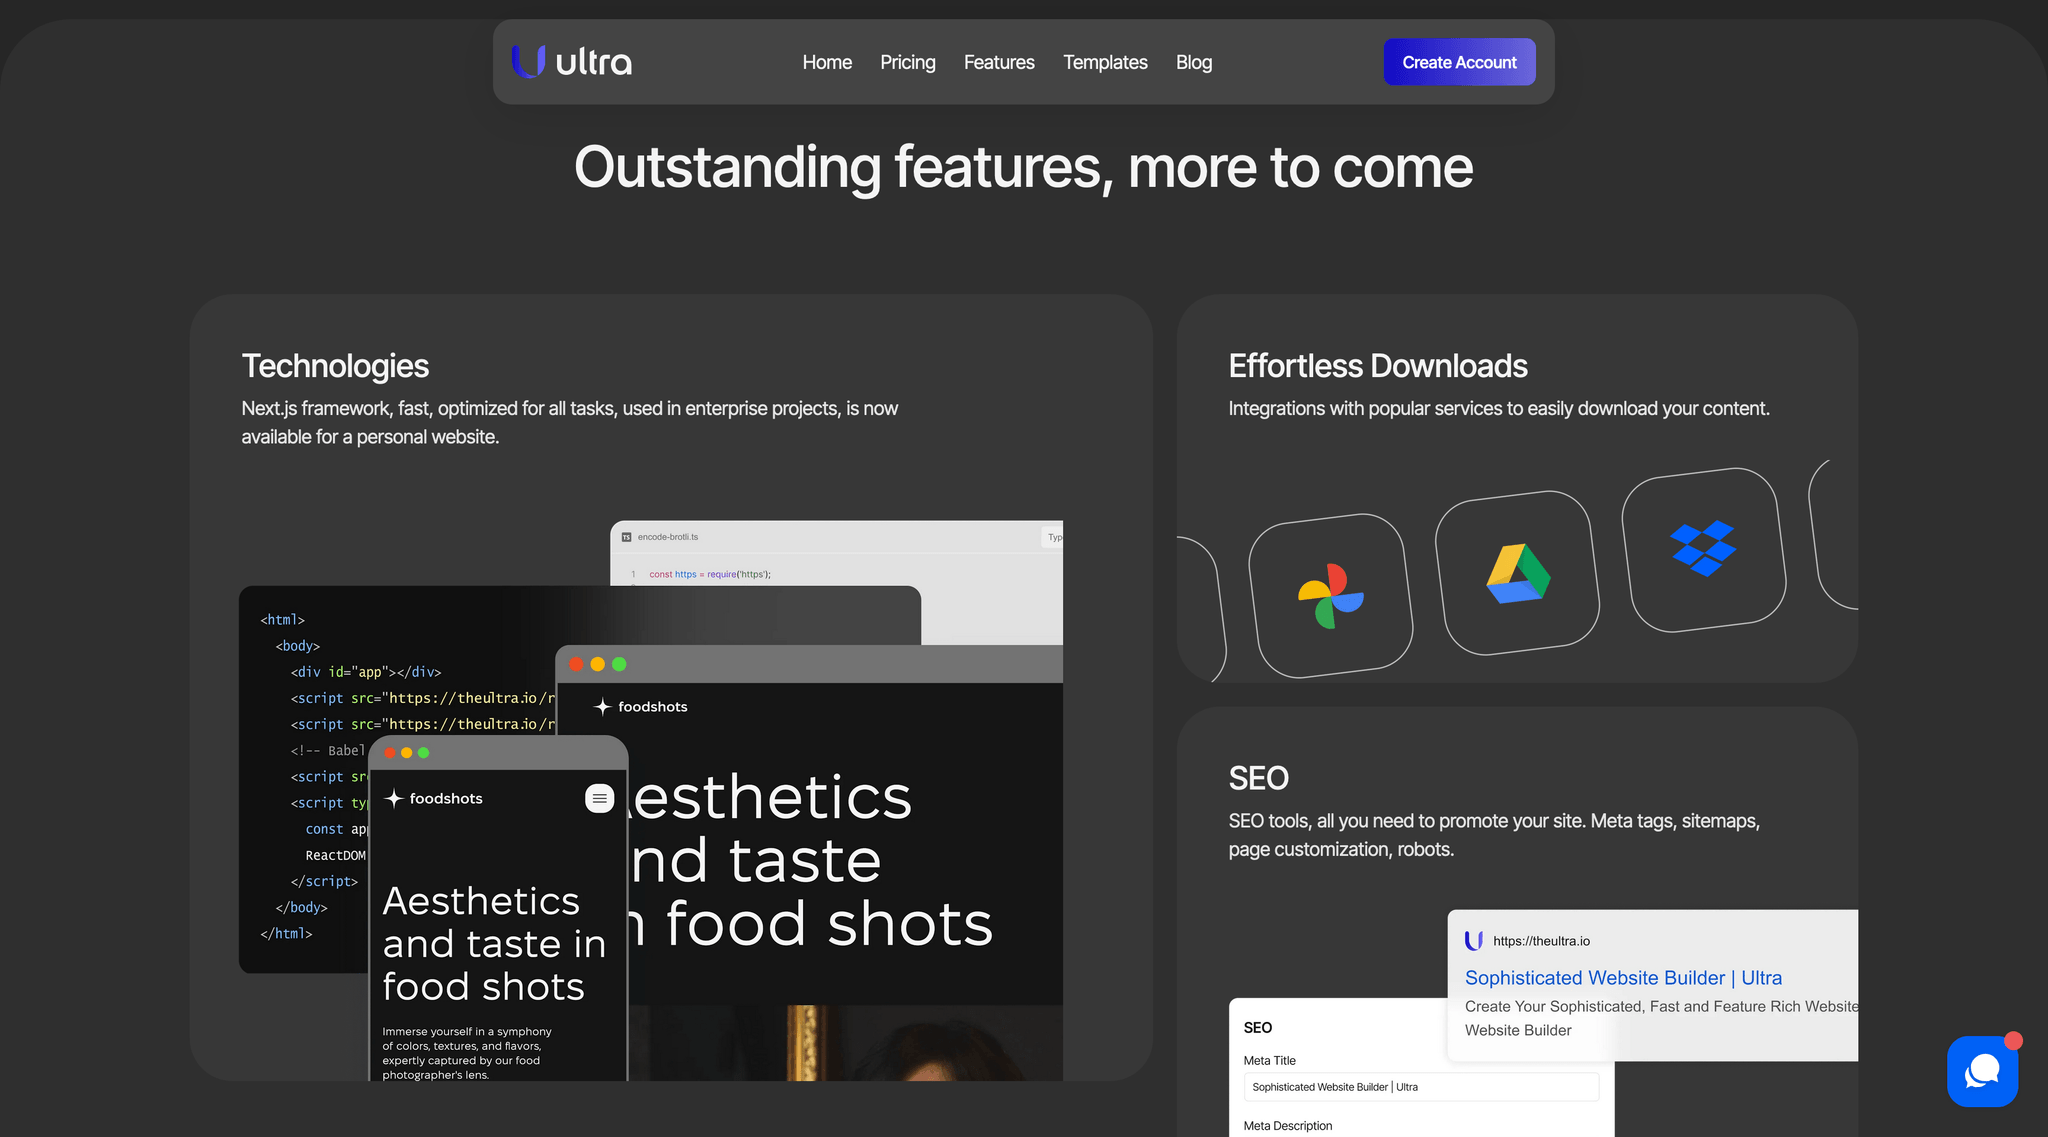2048x1137 pixels.
Task: Click the Google Drive triangle icon
Action: click(x=1517, y=574)
